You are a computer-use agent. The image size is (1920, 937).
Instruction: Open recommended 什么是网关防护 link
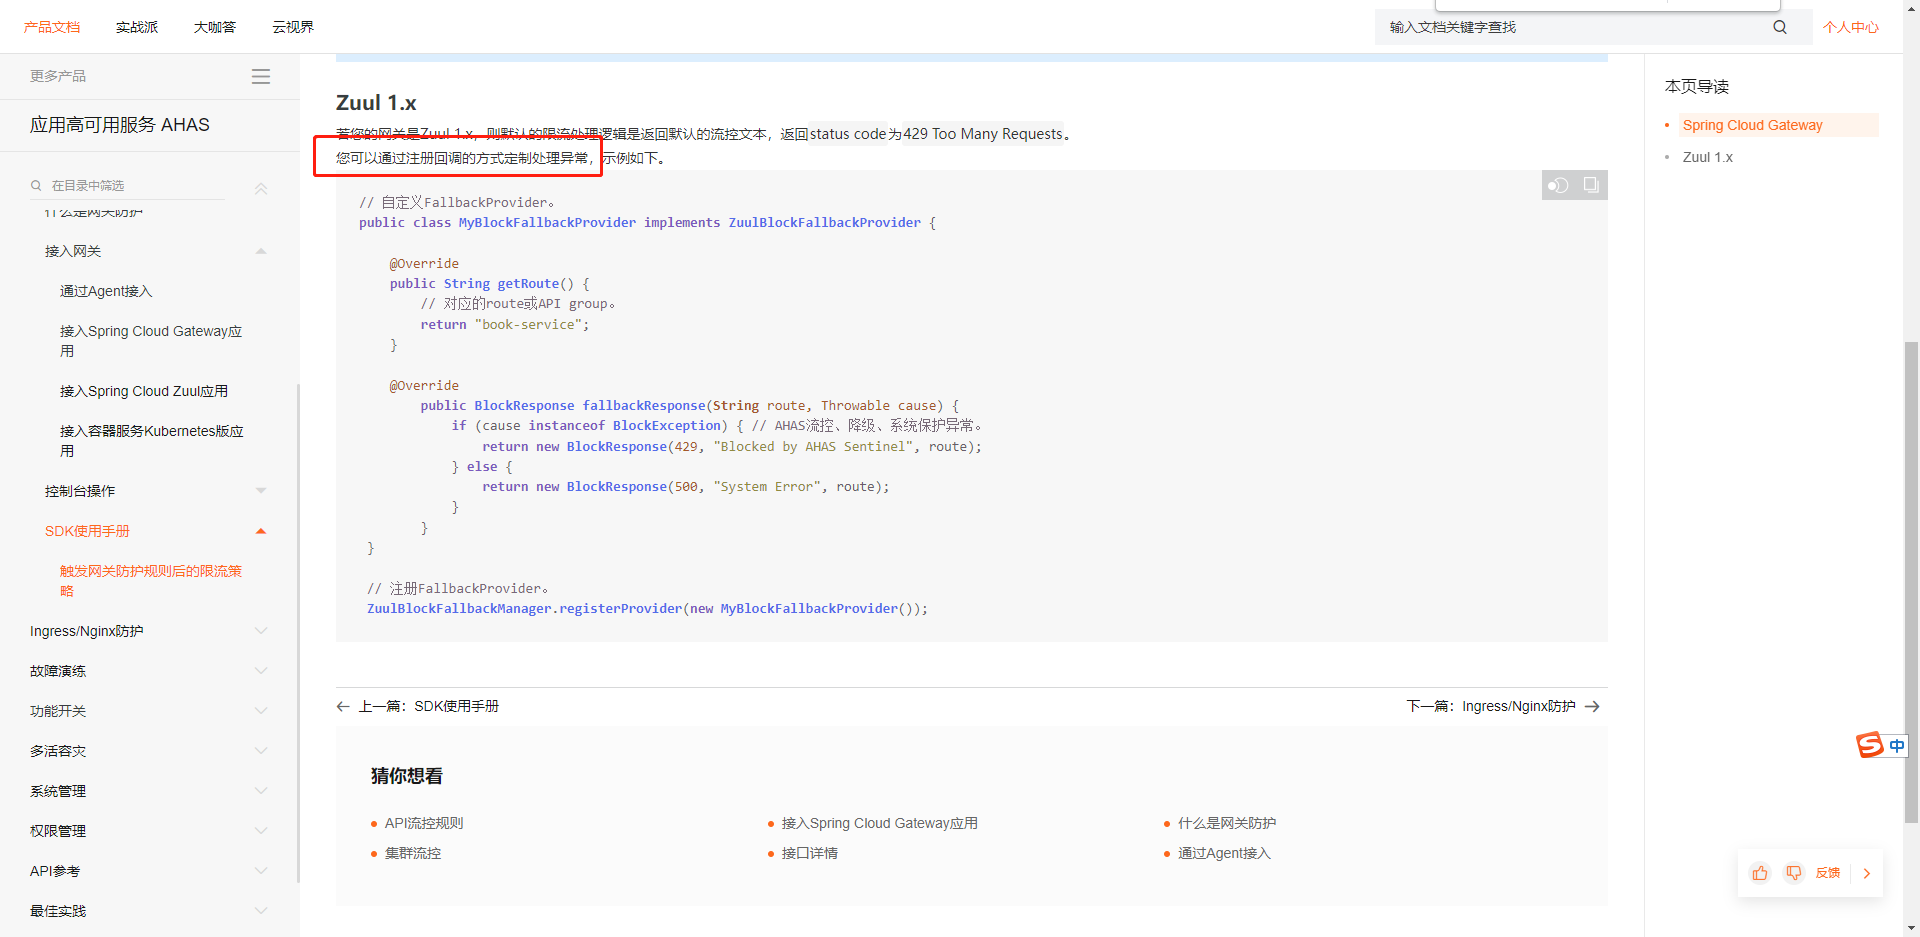pyautogui.click(x=1227, y=823)
